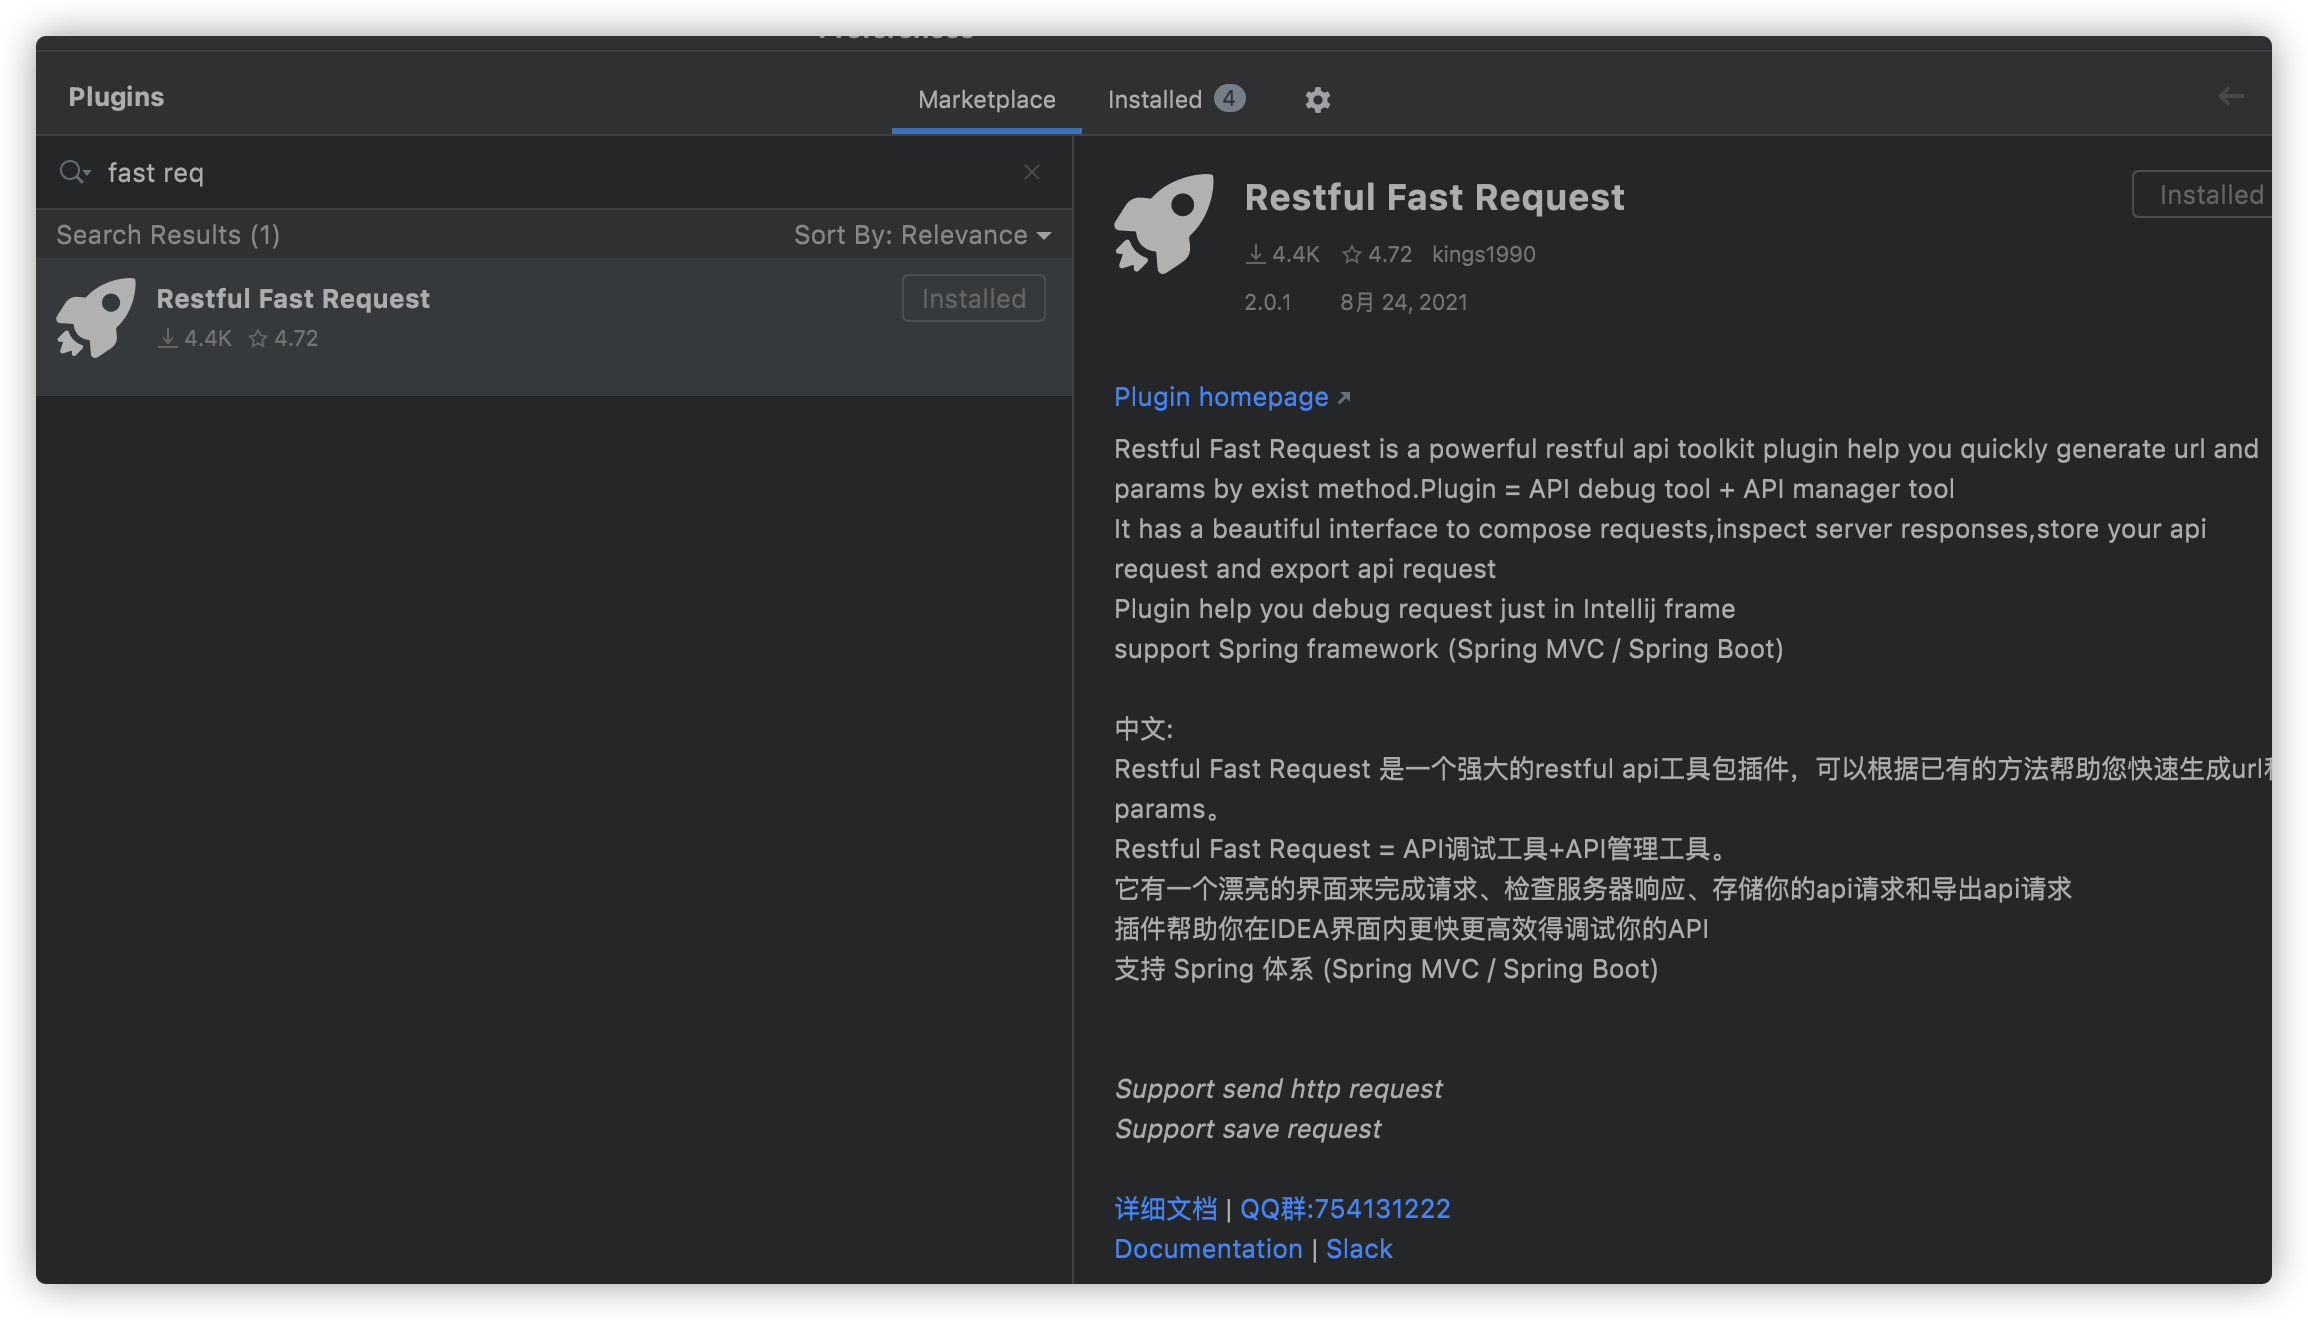Switch to the Marketplace tab
Screen dimensions: 2308x1320
click(986, 99)
